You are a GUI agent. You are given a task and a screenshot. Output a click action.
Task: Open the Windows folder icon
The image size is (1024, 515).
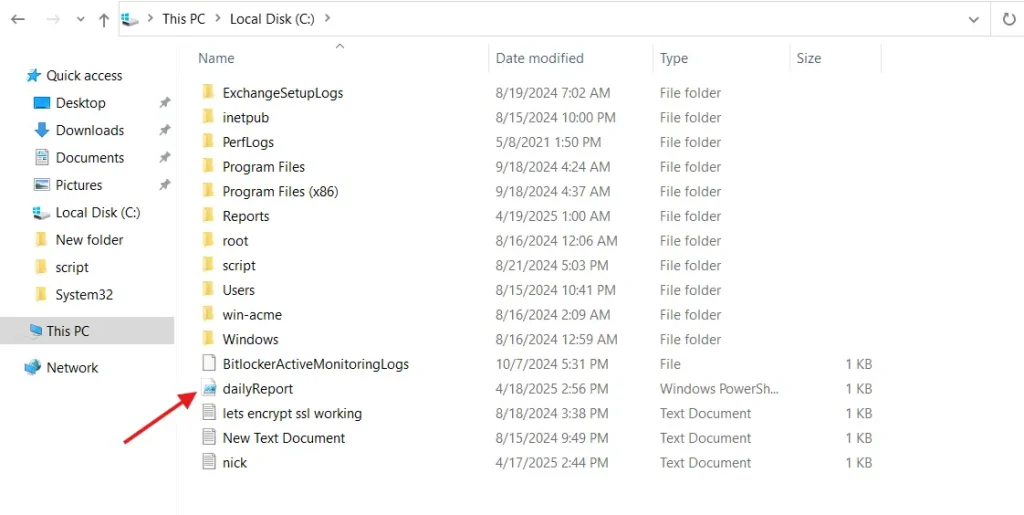(x=209, y=339)
